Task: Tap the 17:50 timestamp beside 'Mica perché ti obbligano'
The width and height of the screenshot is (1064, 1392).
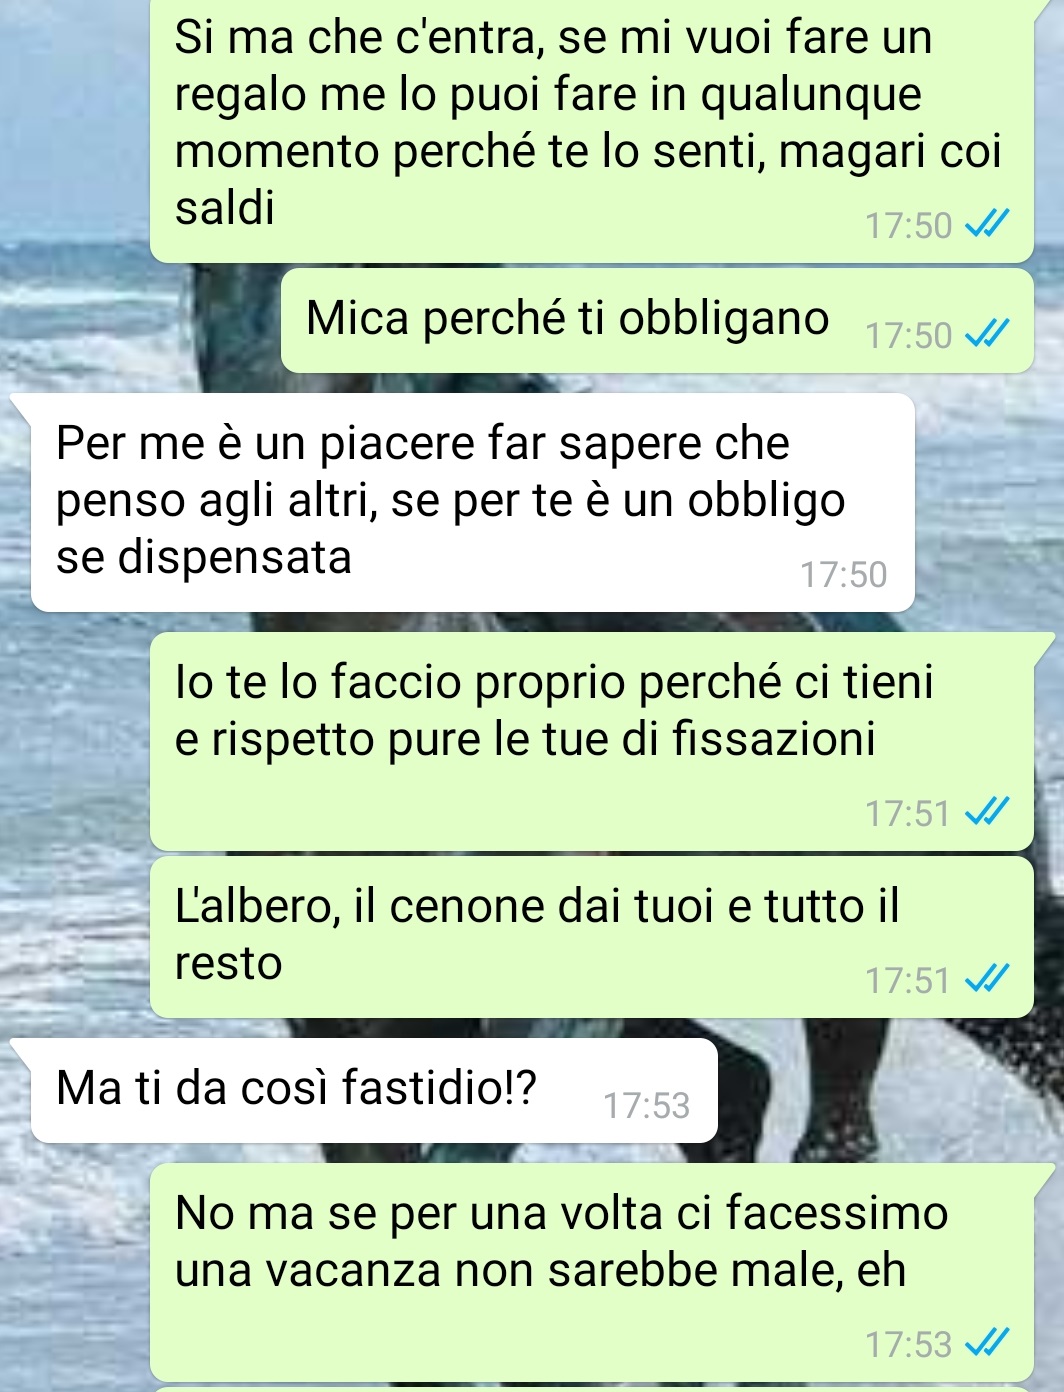Action: (x=908, y=336)
